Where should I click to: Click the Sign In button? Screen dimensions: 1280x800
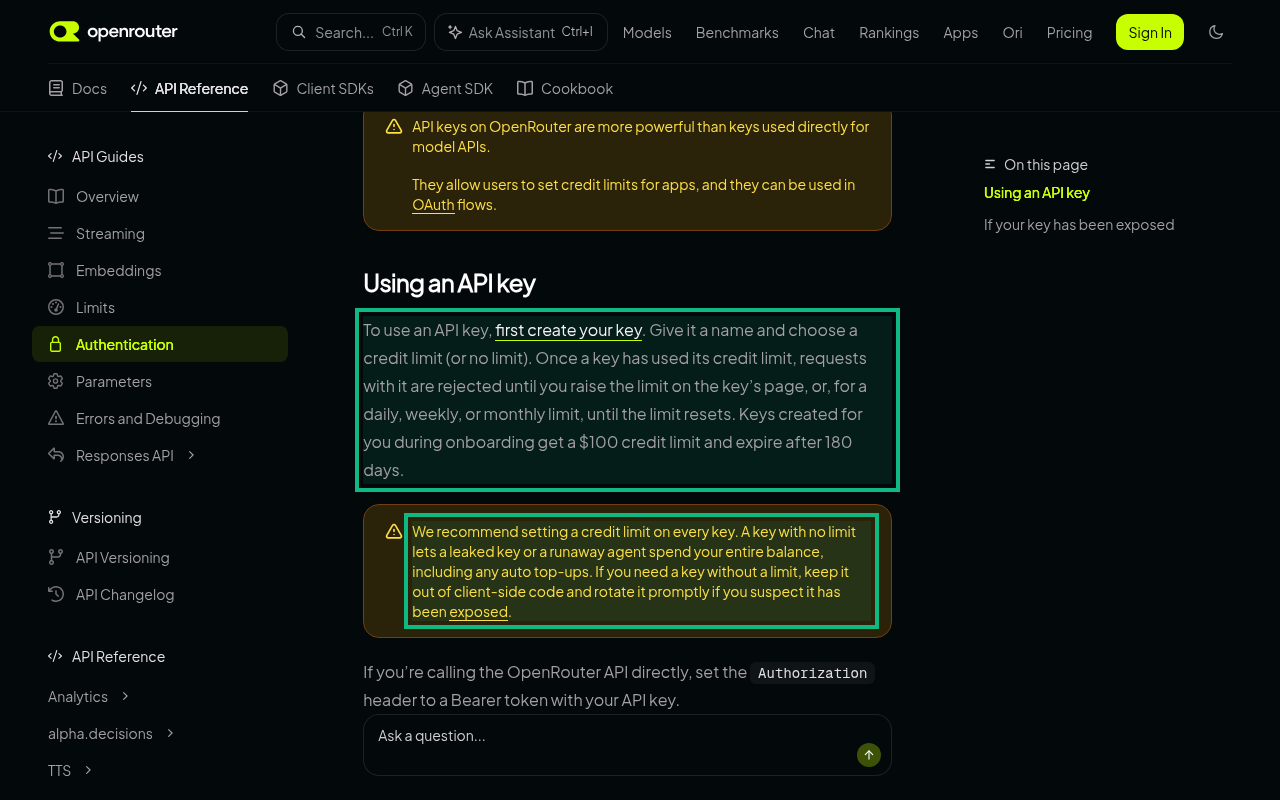click(1150, 32)
